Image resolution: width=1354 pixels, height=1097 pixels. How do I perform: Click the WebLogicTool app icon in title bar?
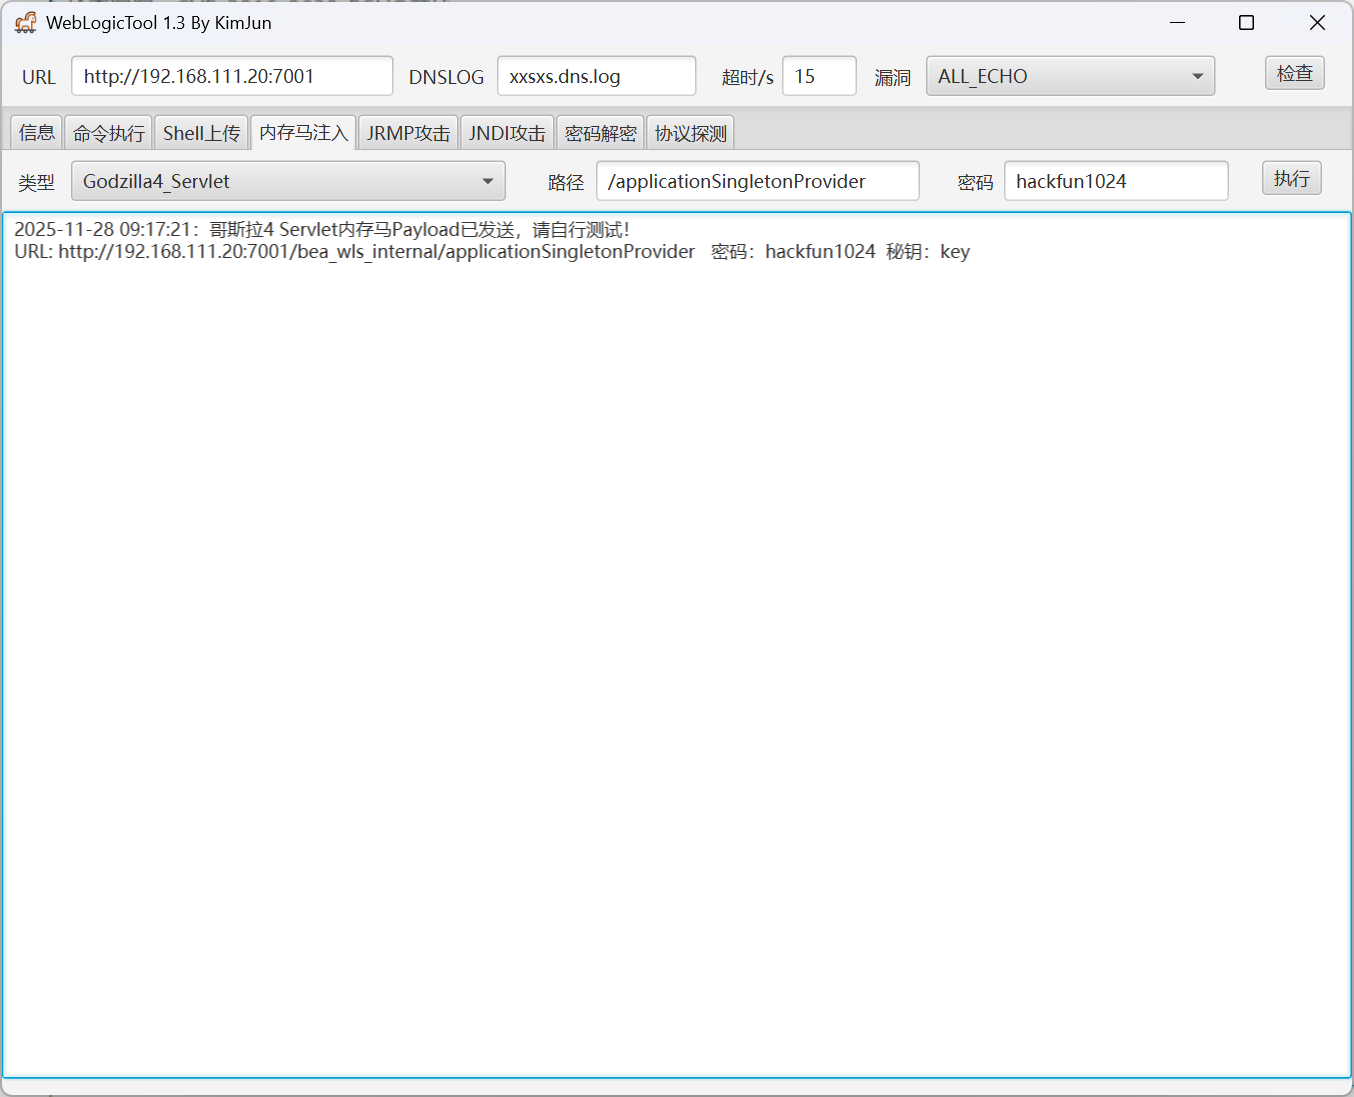click(x=26, y=22)
